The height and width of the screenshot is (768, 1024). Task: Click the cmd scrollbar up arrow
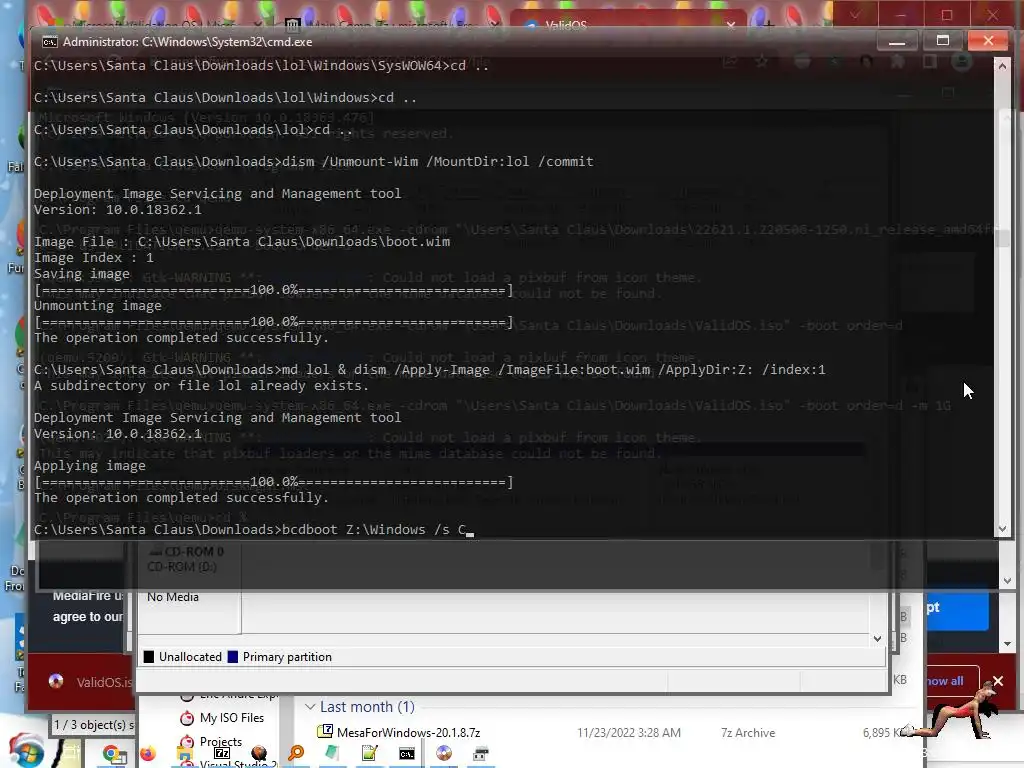[1002, 65]
